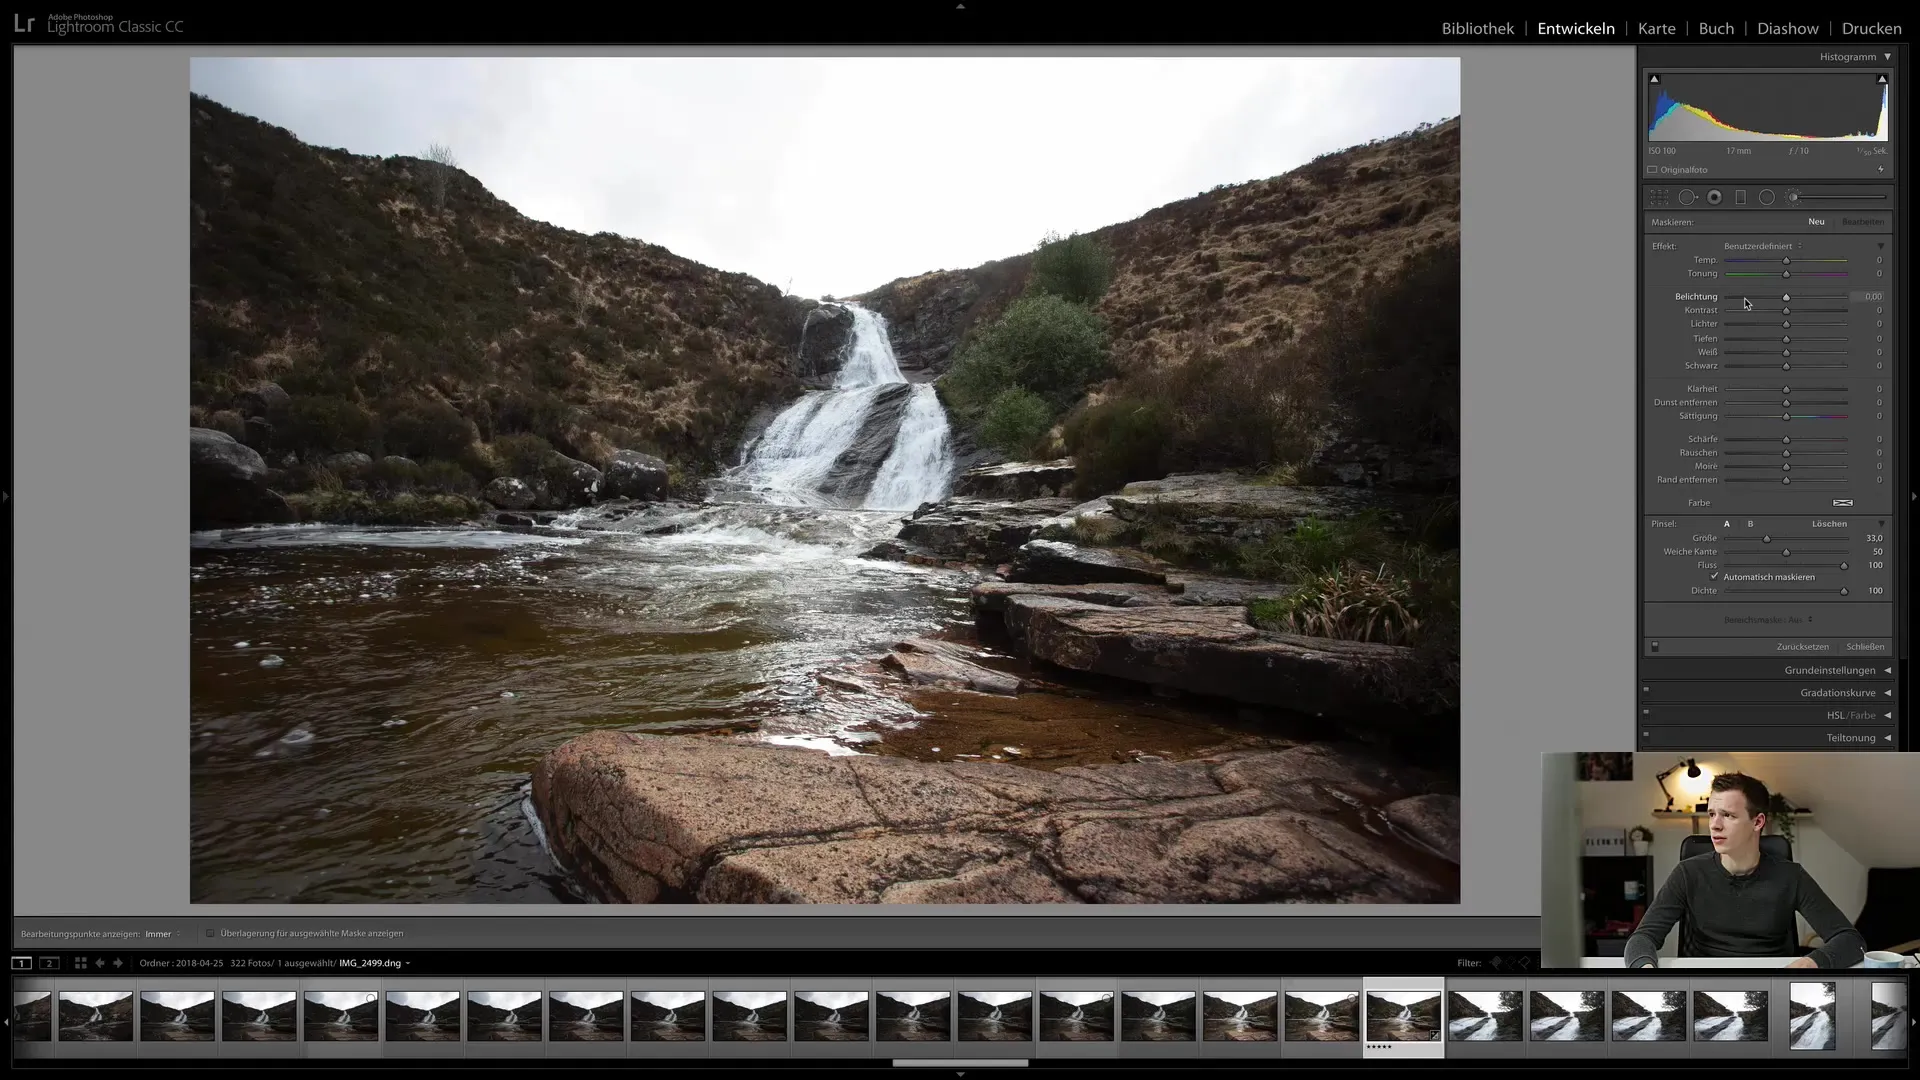Viewport: 1920px width, 1080px height.
Task: Expand the Grundeinstellungen panel
Action: tap(1887, 670)
